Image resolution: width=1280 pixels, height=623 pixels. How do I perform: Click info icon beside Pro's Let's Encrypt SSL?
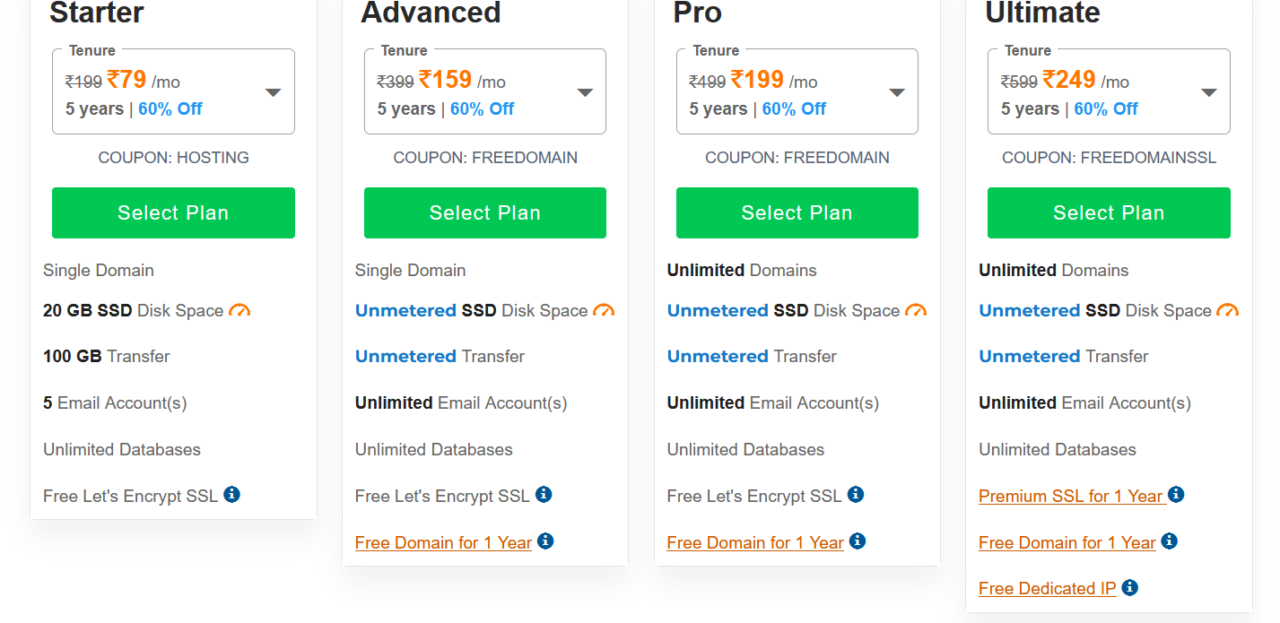(856, 494)
